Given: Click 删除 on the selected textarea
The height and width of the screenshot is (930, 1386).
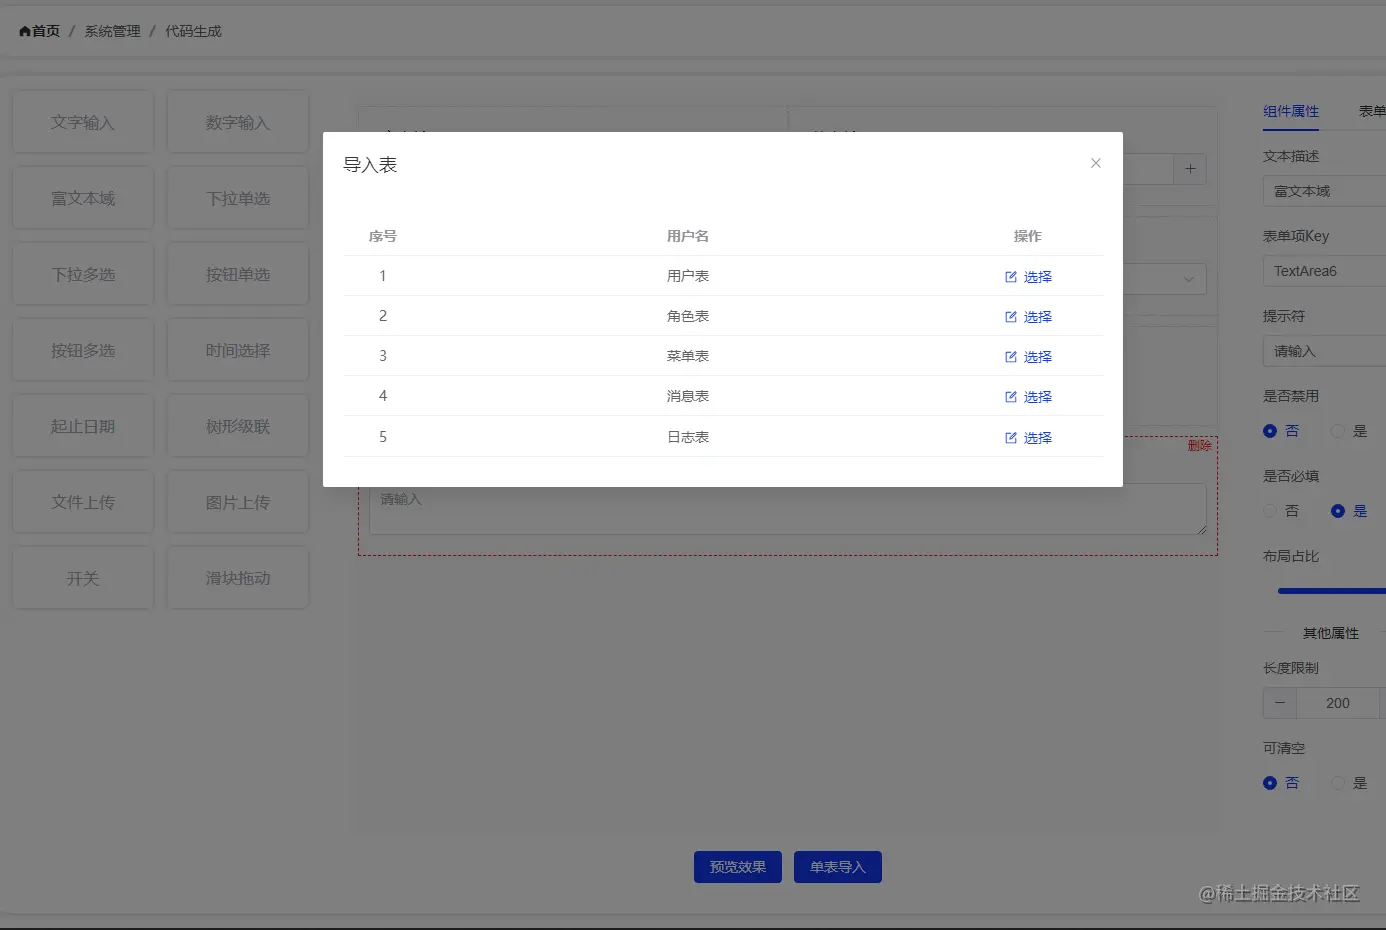Looking at the screenshot, I should (x=1200, y=445).
